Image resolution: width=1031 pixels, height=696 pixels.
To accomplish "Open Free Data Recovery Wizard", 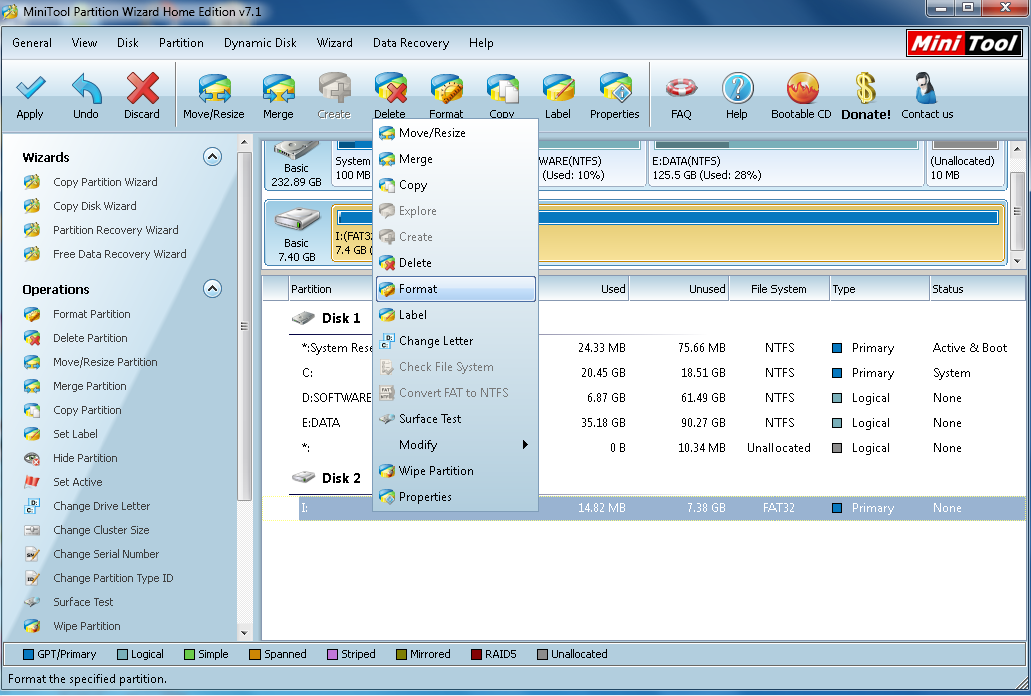I will click(119, 254).
